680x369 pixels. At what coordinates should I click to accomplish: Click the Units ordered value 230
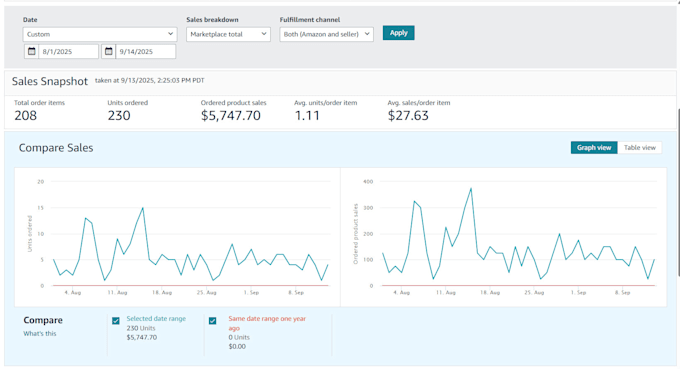[119, 116]
